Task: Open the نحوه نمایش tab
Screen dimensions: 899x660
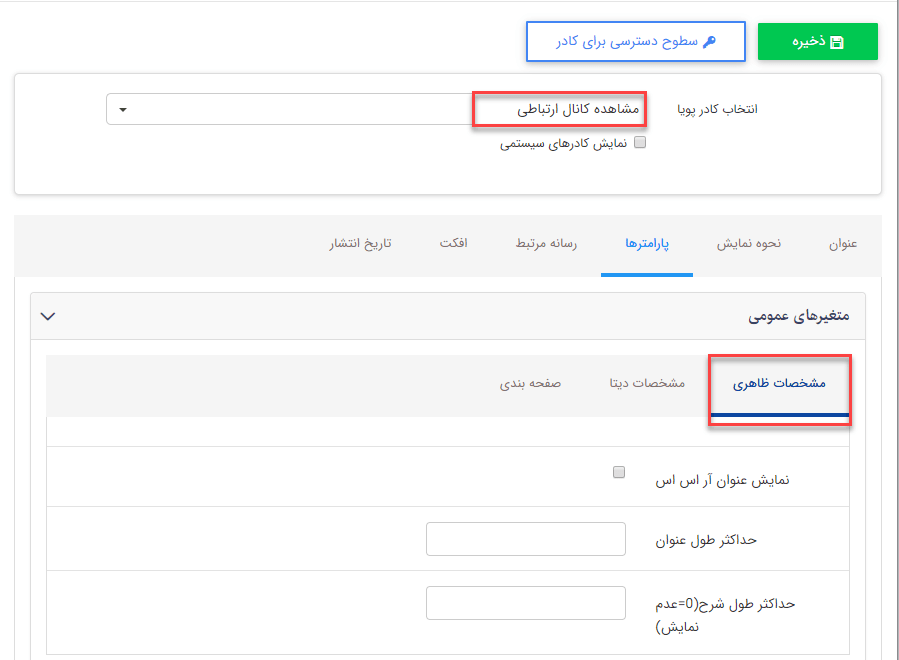Action: point(748,243)
